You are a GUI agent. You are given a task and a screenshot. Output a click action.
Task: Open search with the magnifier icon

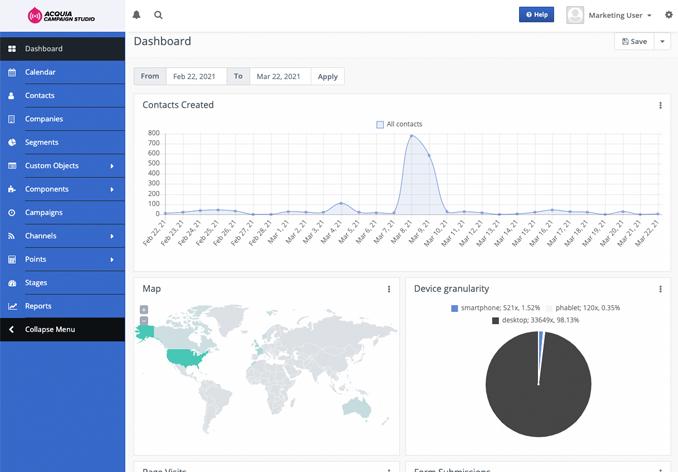pyautogui.click(x=158, y=15)
